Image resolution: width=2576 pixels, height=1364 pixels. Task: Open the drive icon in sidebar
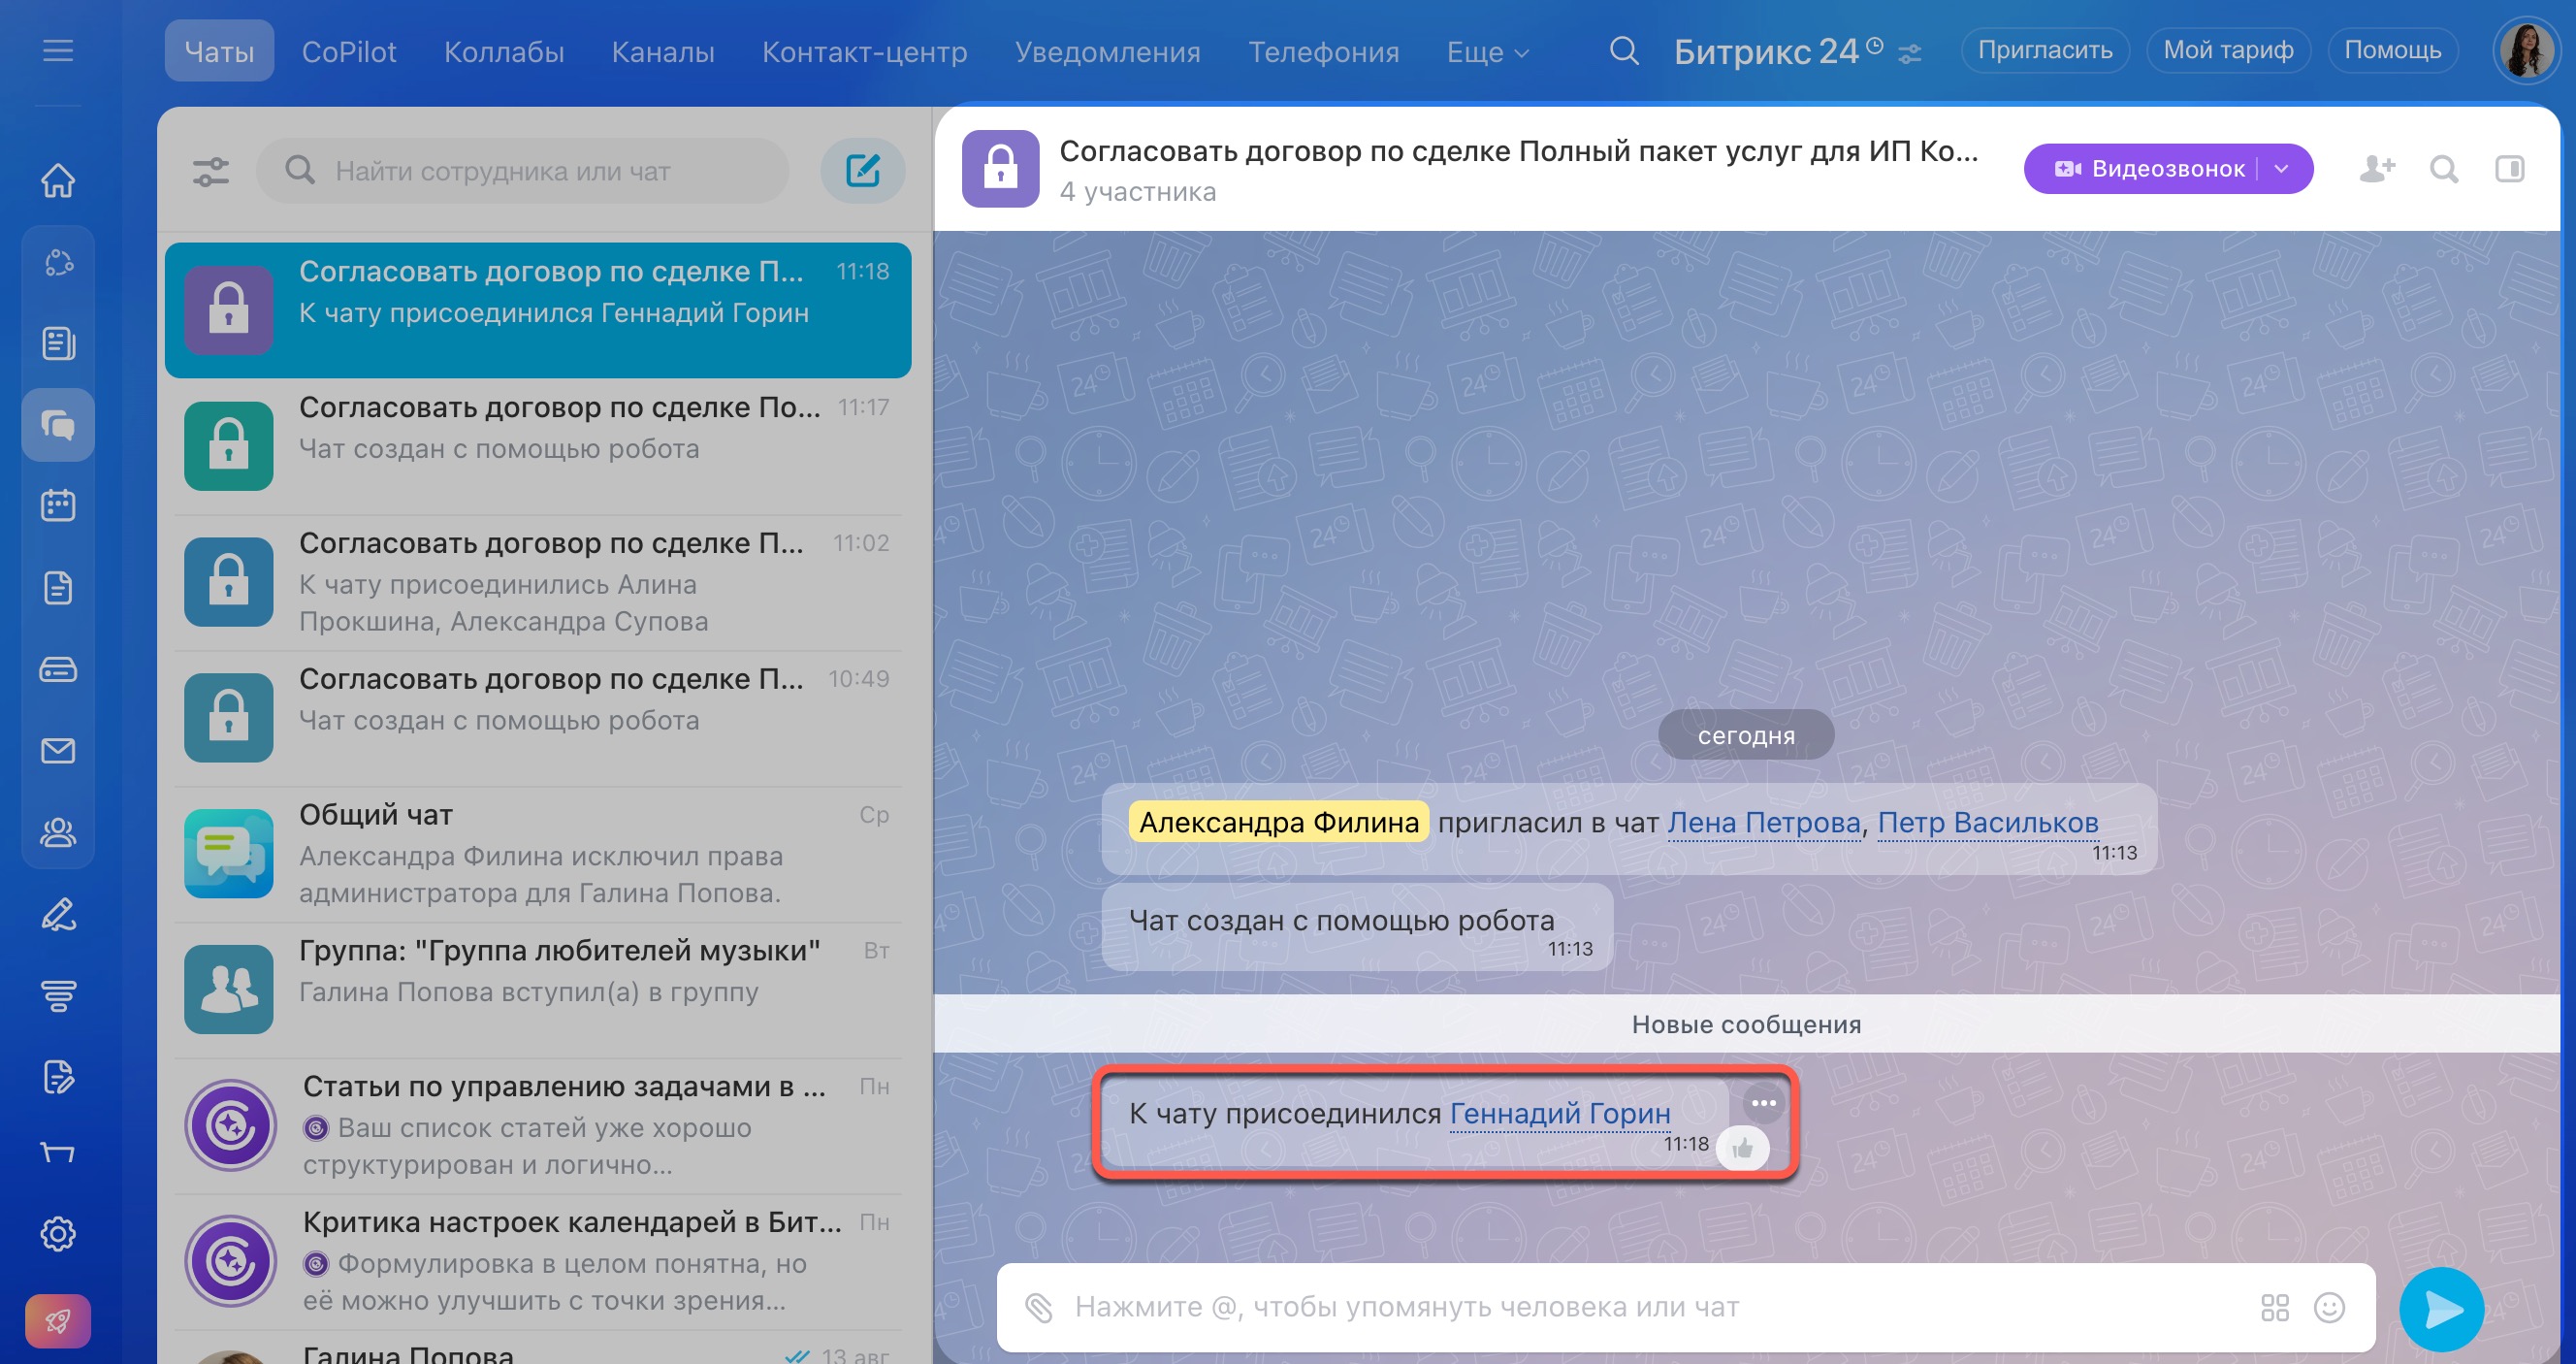[58, 669]
